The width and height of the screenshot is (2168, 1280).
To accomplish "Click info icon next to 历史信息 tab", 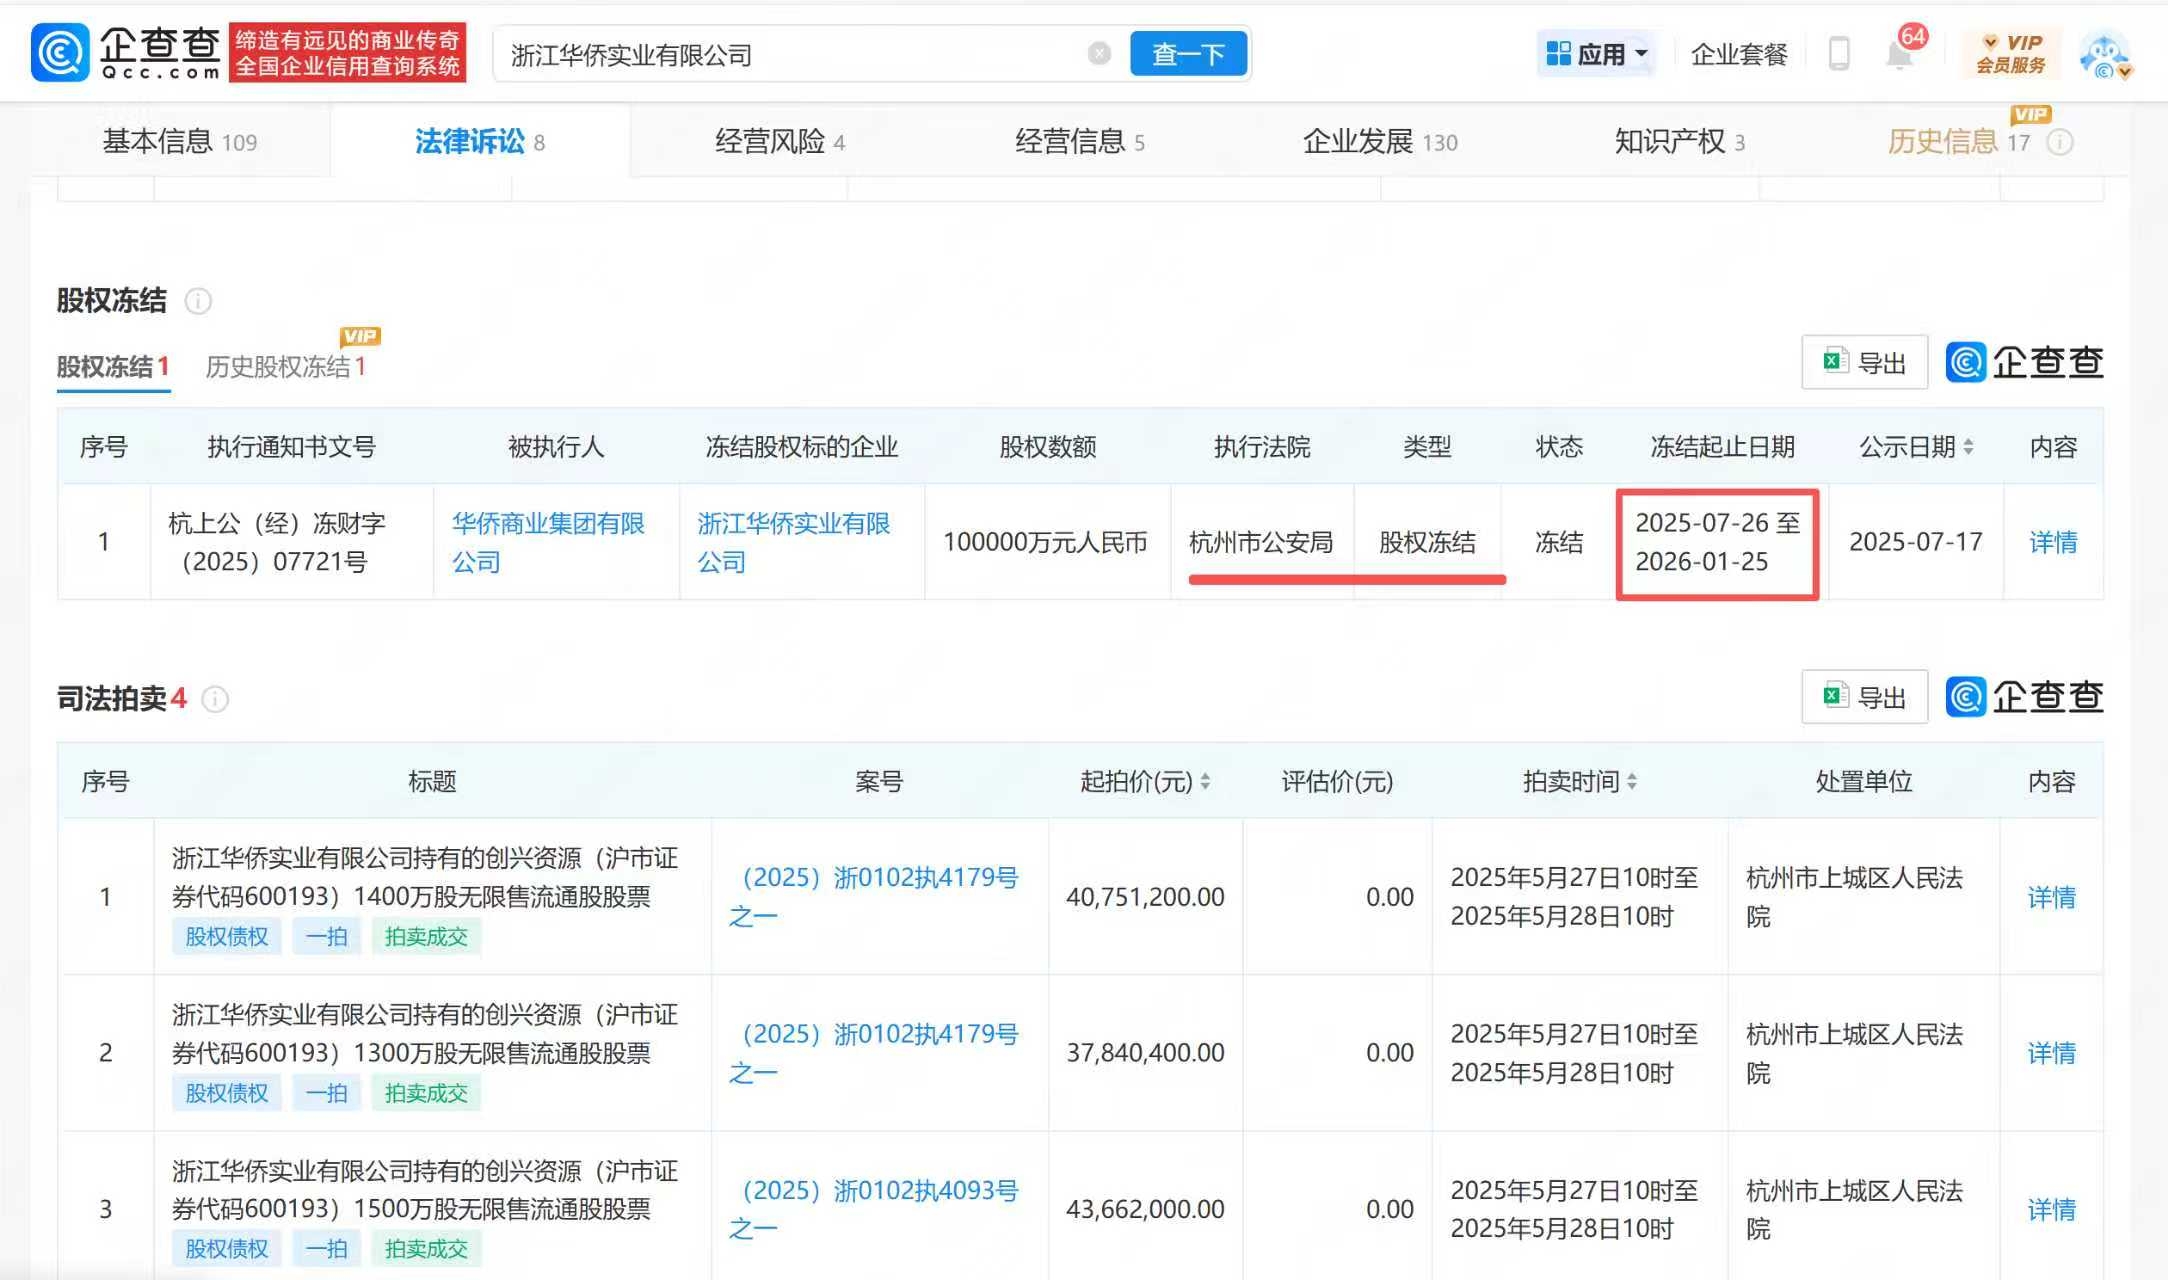I will pos(2059,142).
